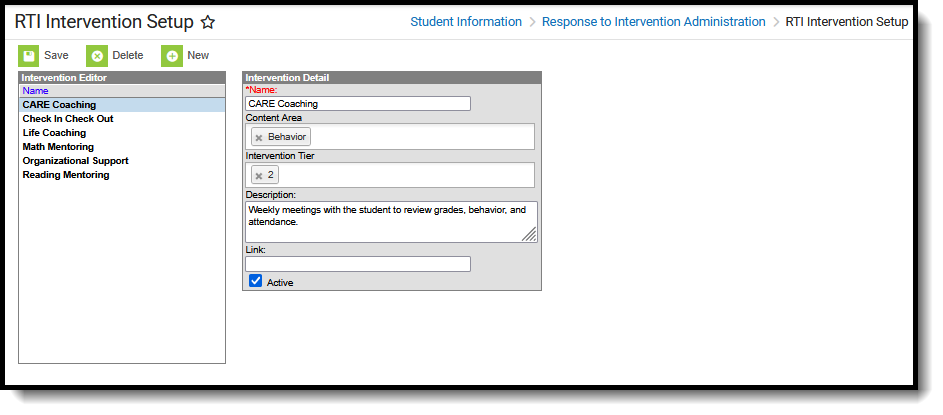
Task: Click into the Name text field
Action: 357,103
